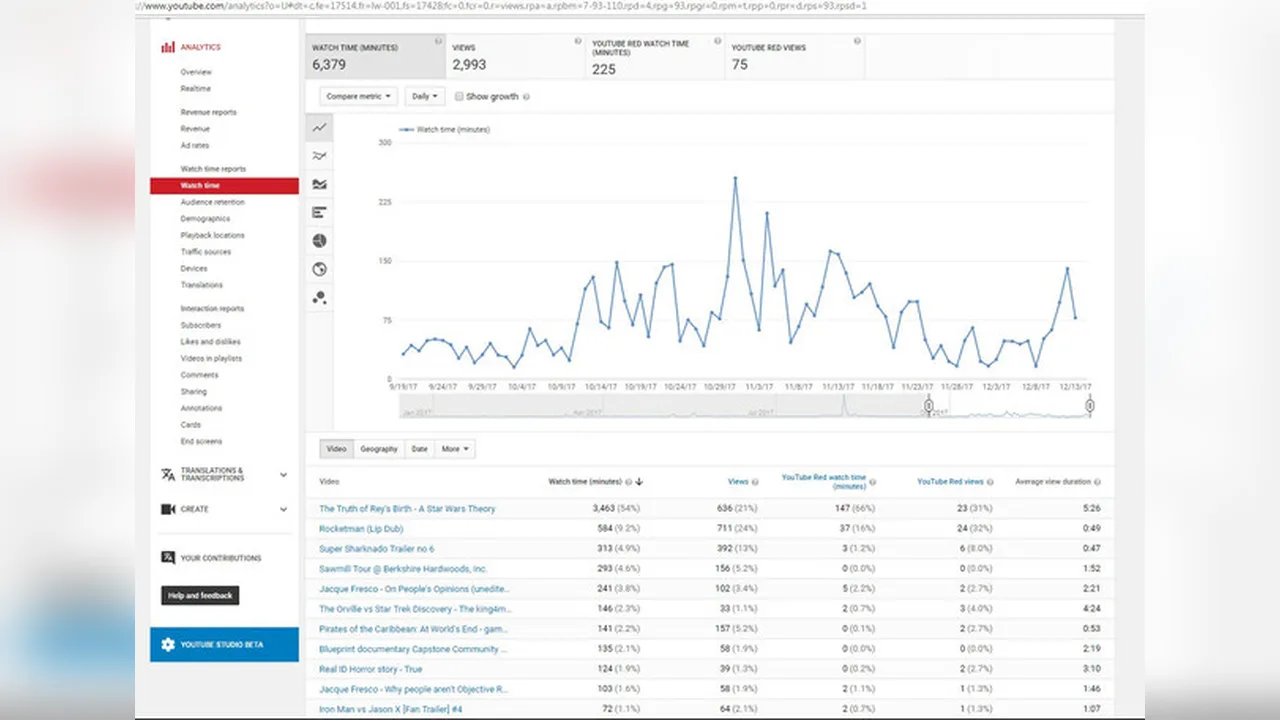Open the Daily interval dropdown
The width and height of the screenshot is (1280, 720).
pos(425,97)
